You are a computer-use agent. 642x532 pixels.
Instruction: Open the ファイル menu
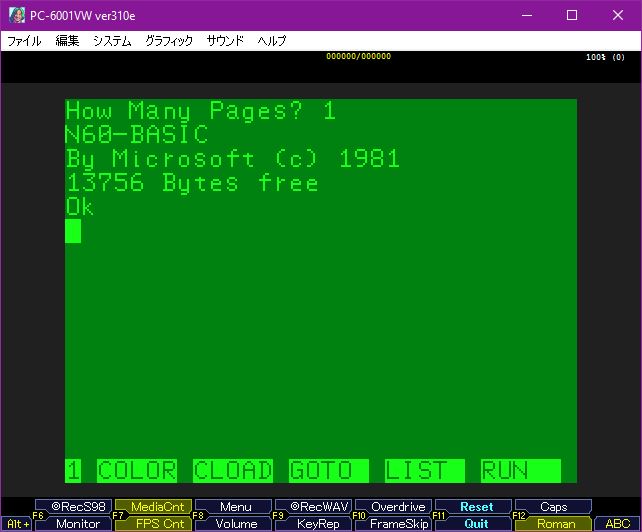click(24, 41)
